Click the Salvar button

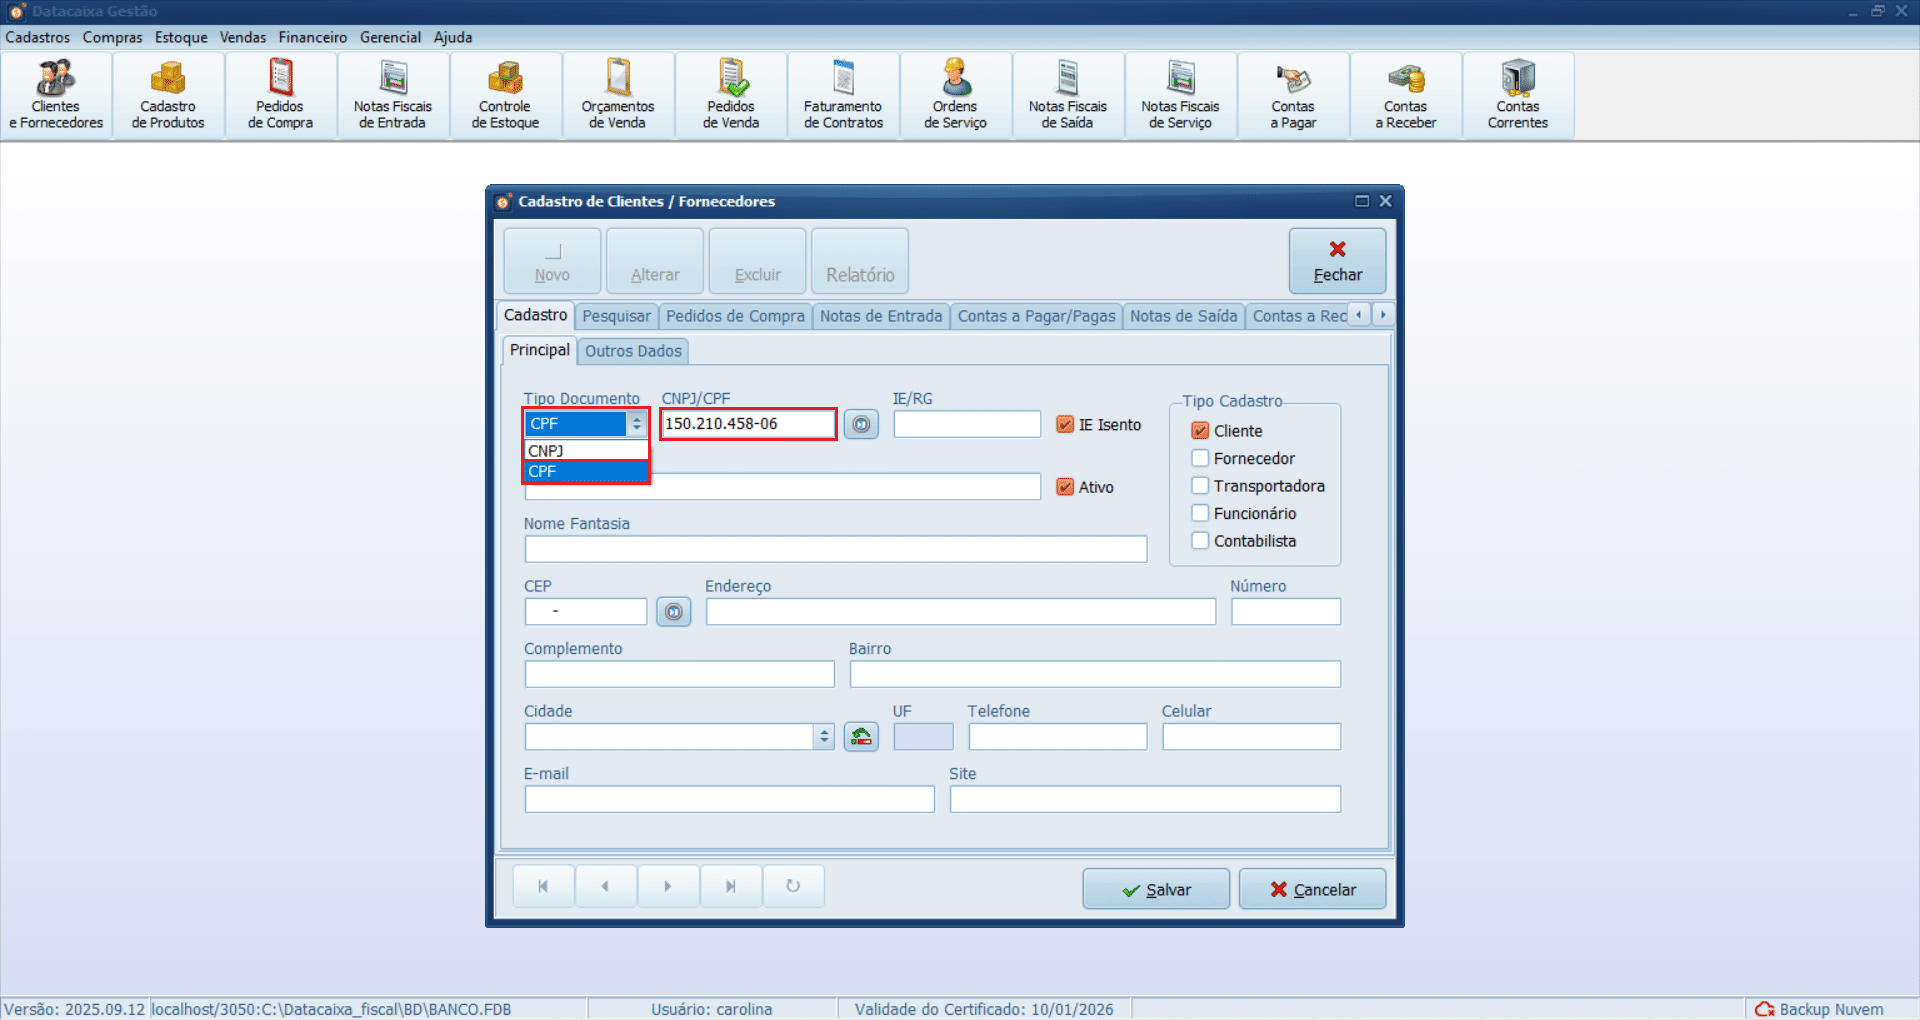pyautogui.click(x=1156, y=889)
